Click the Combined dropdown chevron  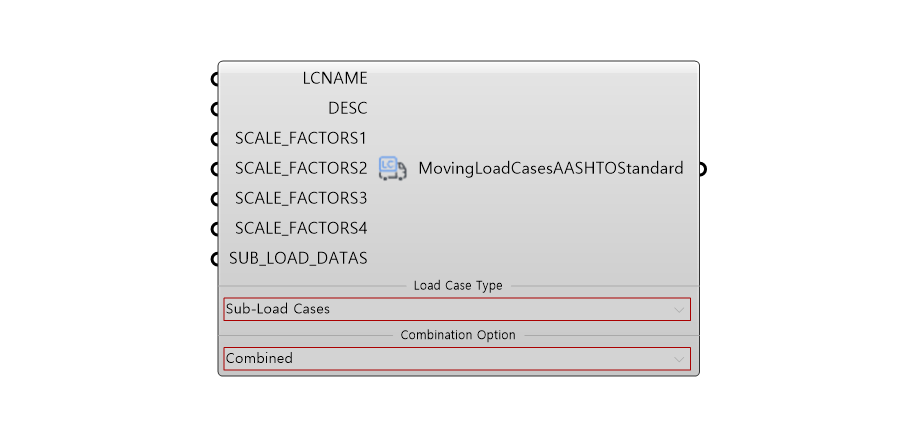tap(679, 359)
